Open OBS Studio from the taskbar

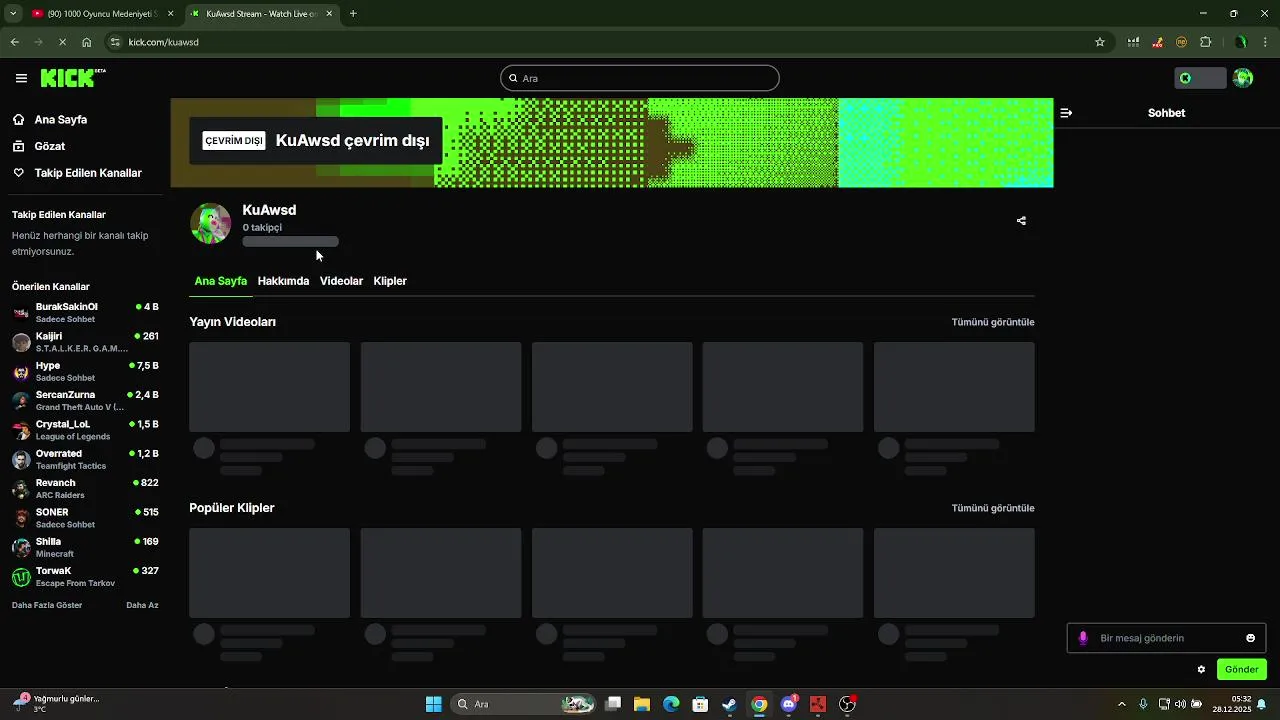pyautogui.click(x=847, y=704)
